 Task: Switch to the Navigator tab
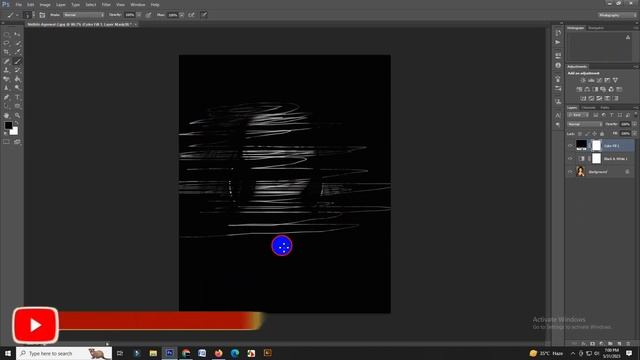(596, 28)
